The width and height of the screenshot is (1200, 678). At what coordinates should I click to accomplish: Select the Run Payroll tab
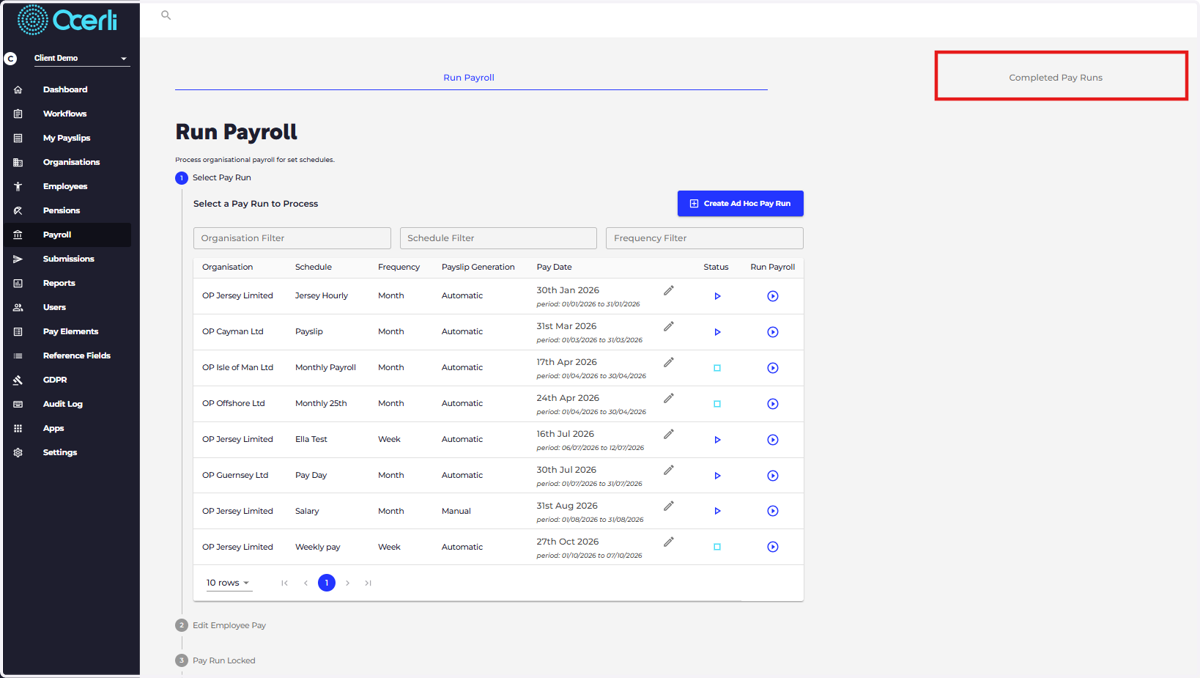click(469, 77)
